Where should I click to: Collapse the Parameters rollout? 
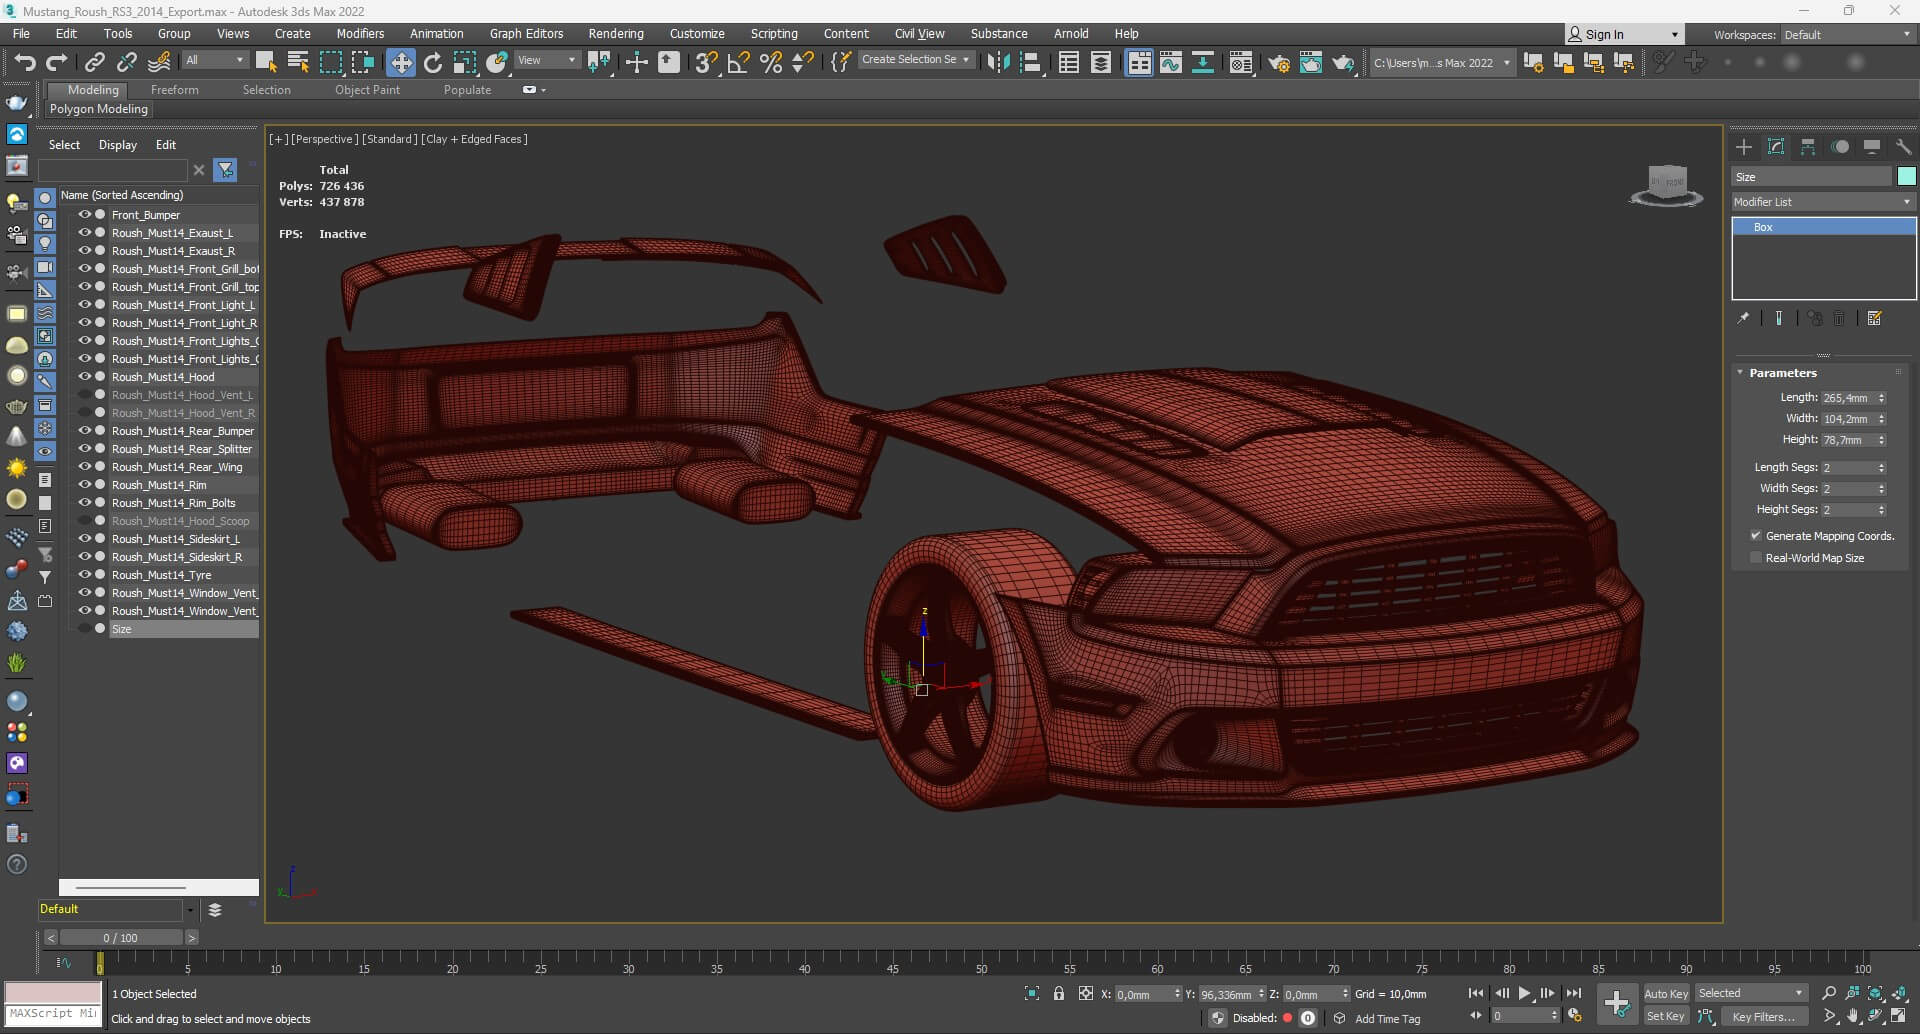click(1782, 372)
